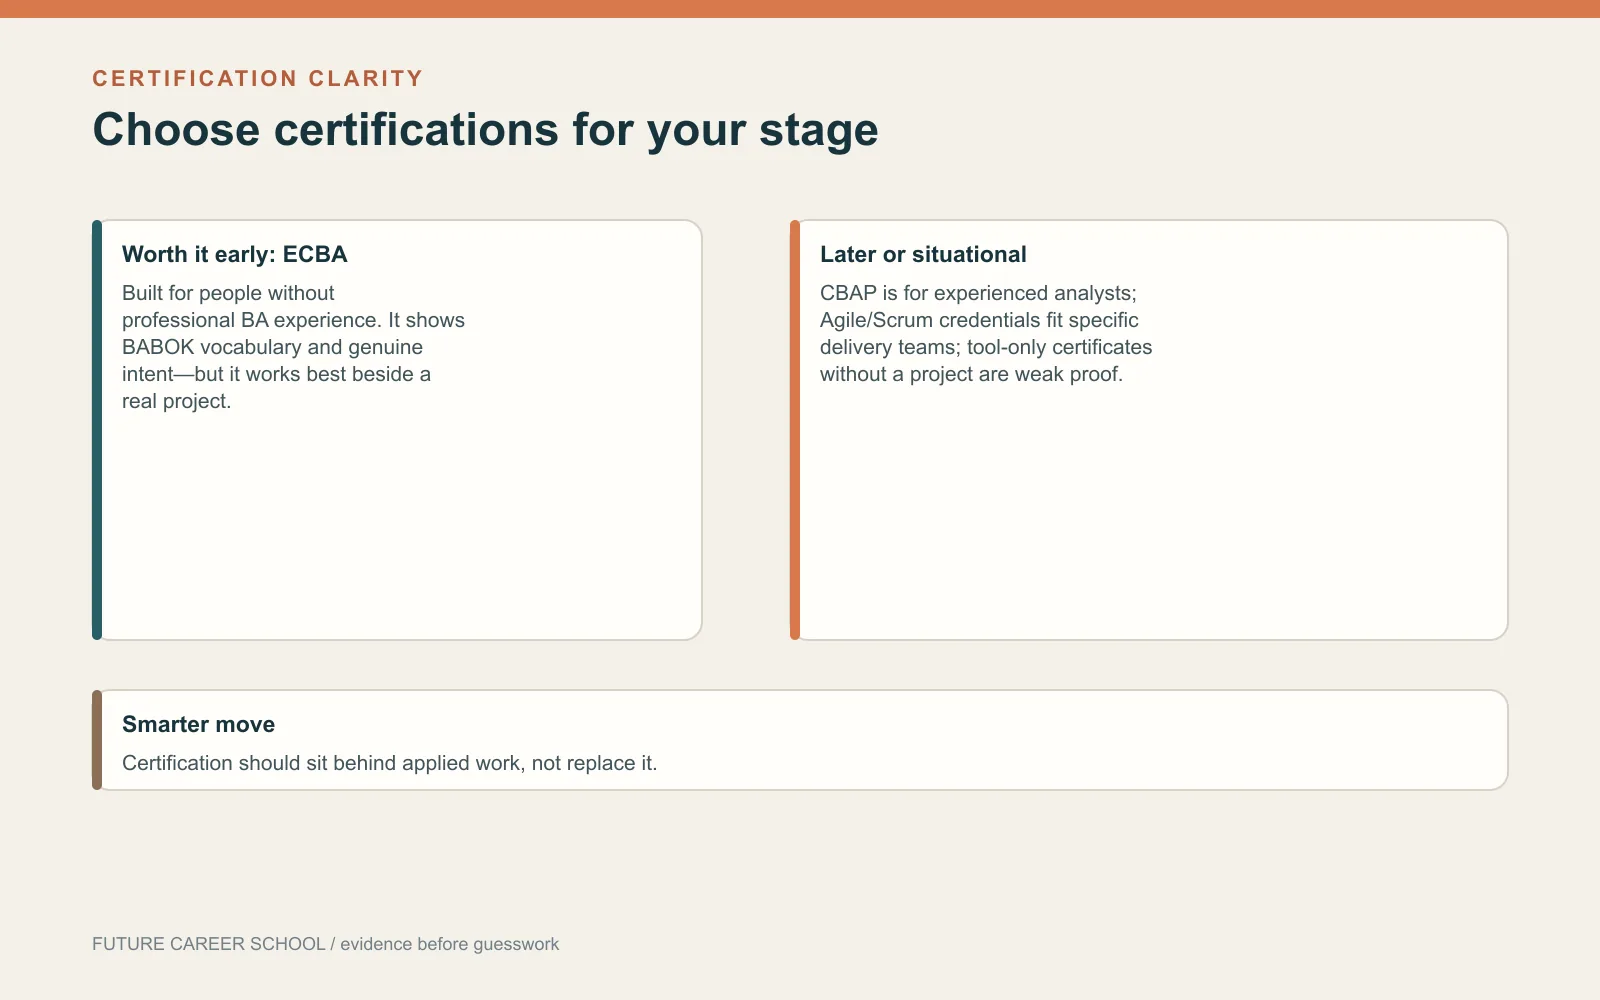Screen dimensions: 1600x1000
Task: Click the paragraph starting 'CBAP is for experienced analysts'
Action: pos(986,334)
